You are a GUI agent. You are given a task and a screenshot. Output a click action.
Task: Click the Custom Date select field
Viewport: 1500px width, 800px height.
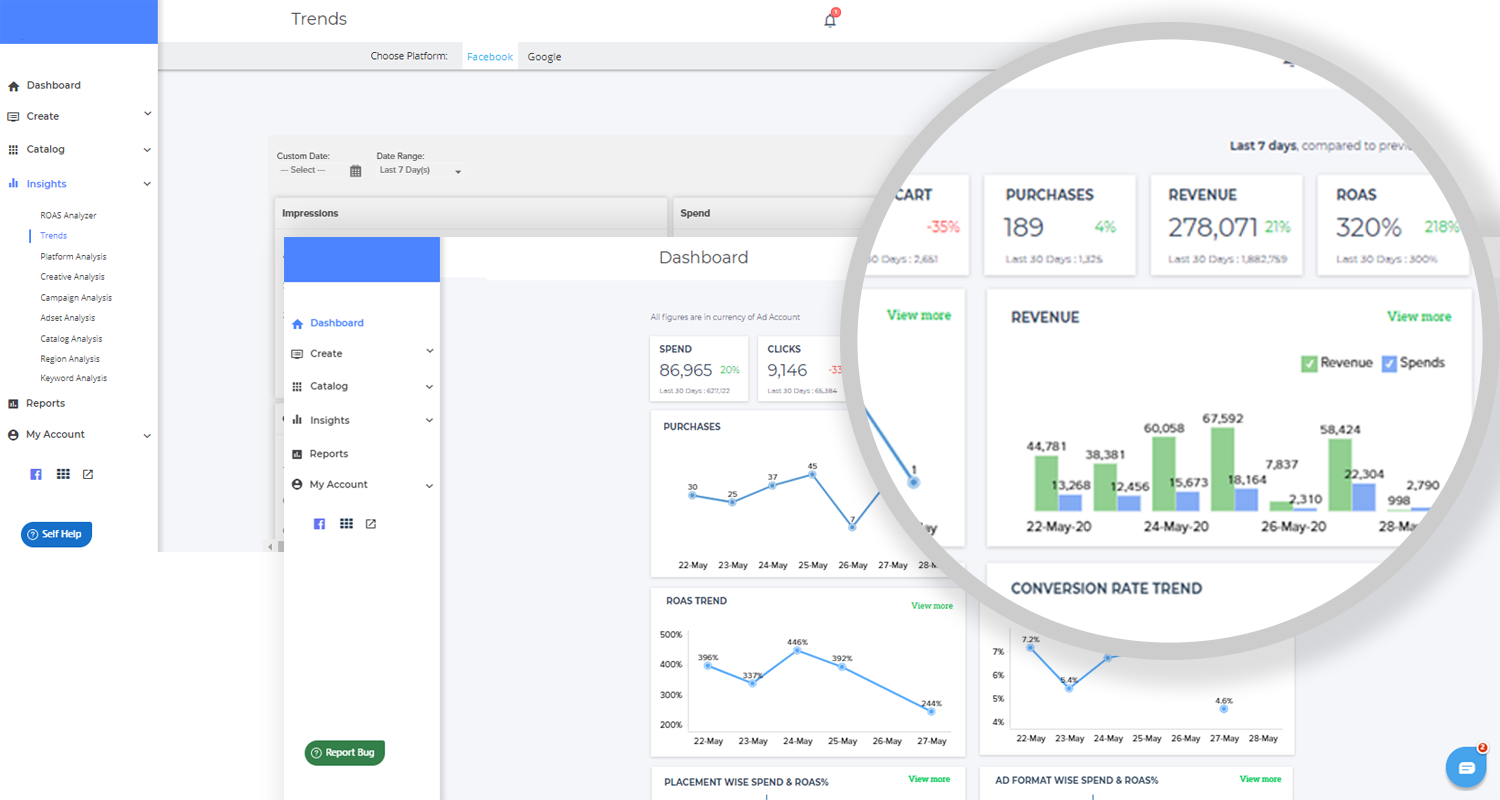pyautogui.click(x=309, y=171)
